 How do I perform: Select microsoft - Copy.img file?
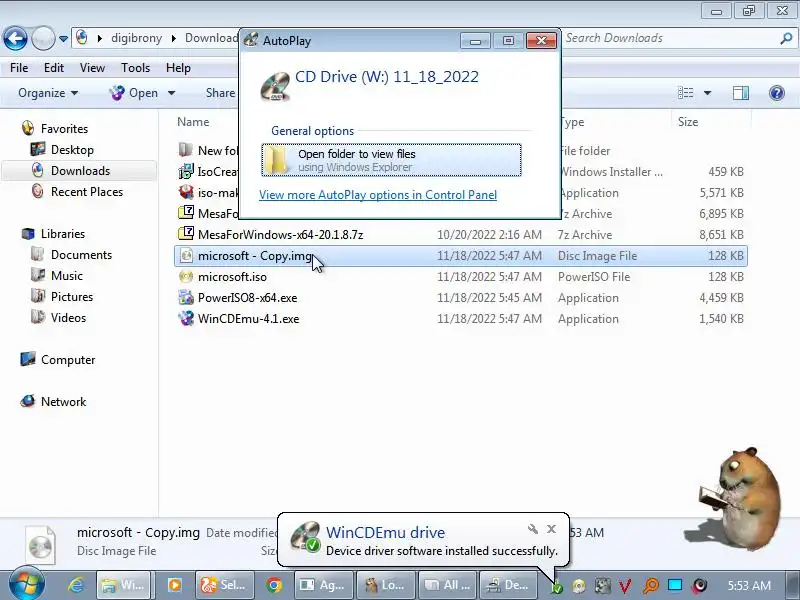tap(461, 256)
